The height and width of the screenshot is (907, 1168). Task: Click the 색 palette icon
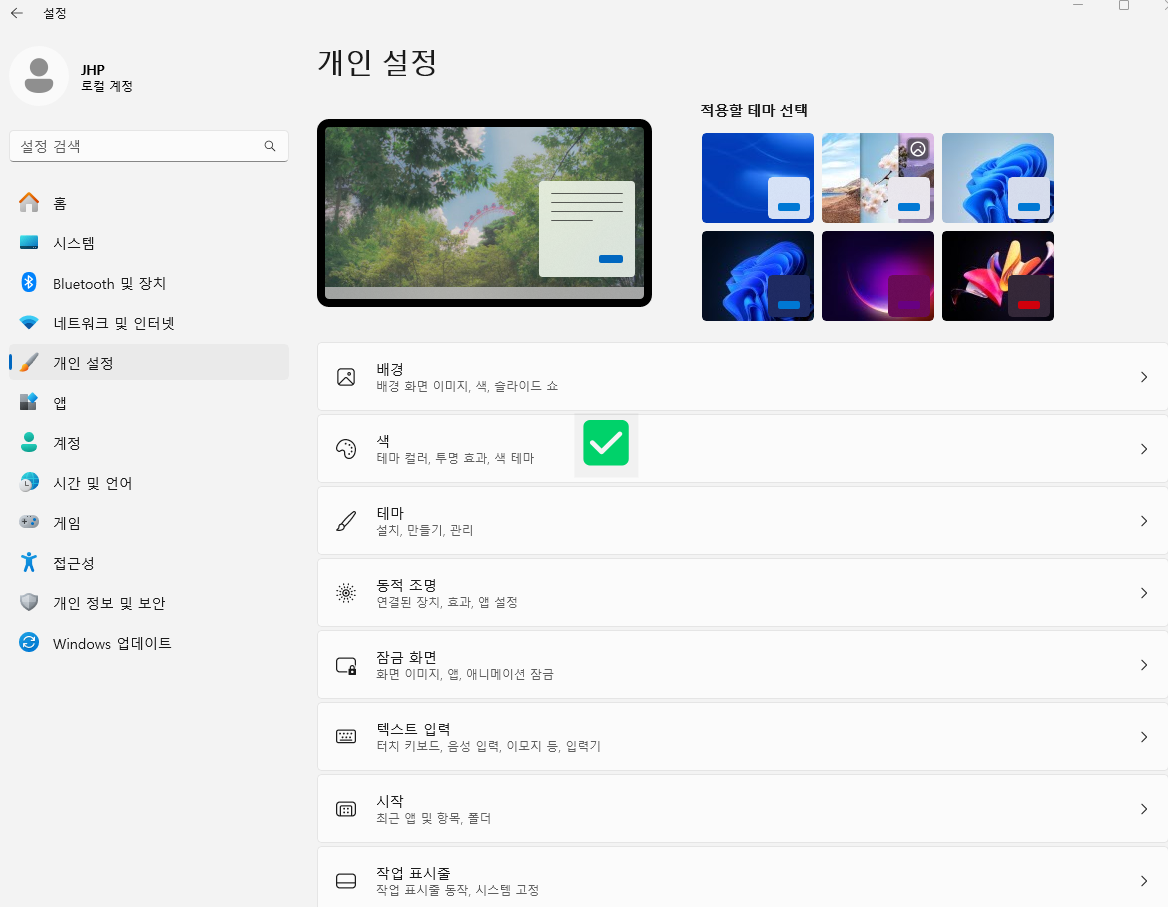pyautogui.click(x=346, y=449)
